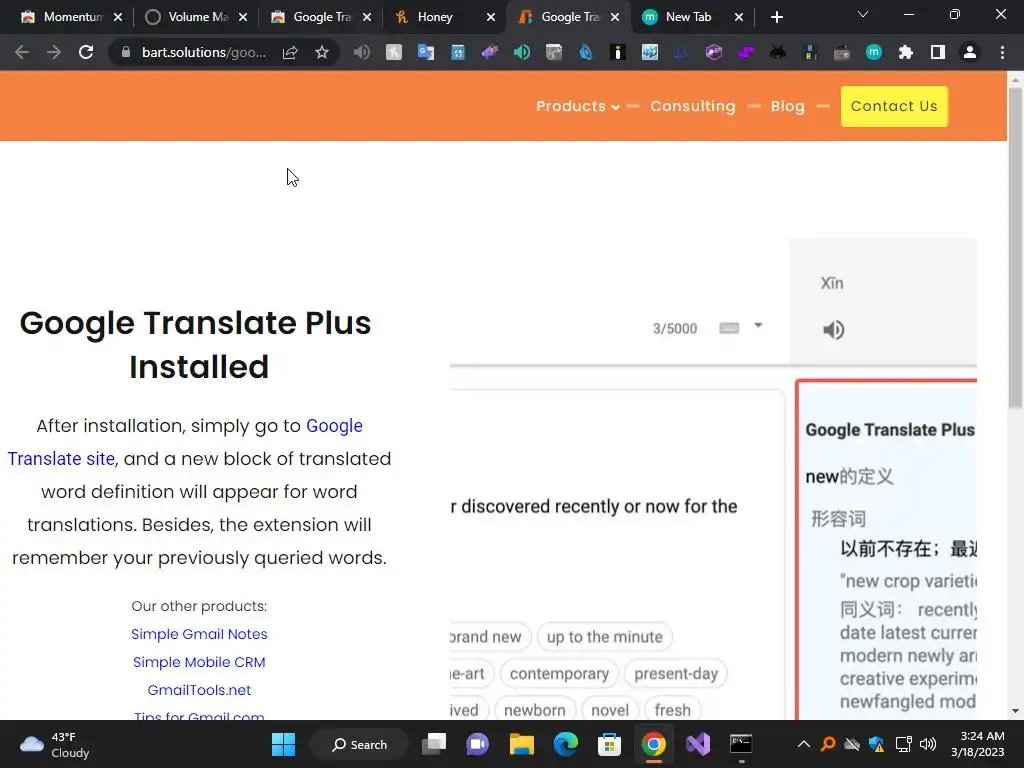
Task: Open the Consulting menu item
Action: pyautogui.click(x=692, y=106)
